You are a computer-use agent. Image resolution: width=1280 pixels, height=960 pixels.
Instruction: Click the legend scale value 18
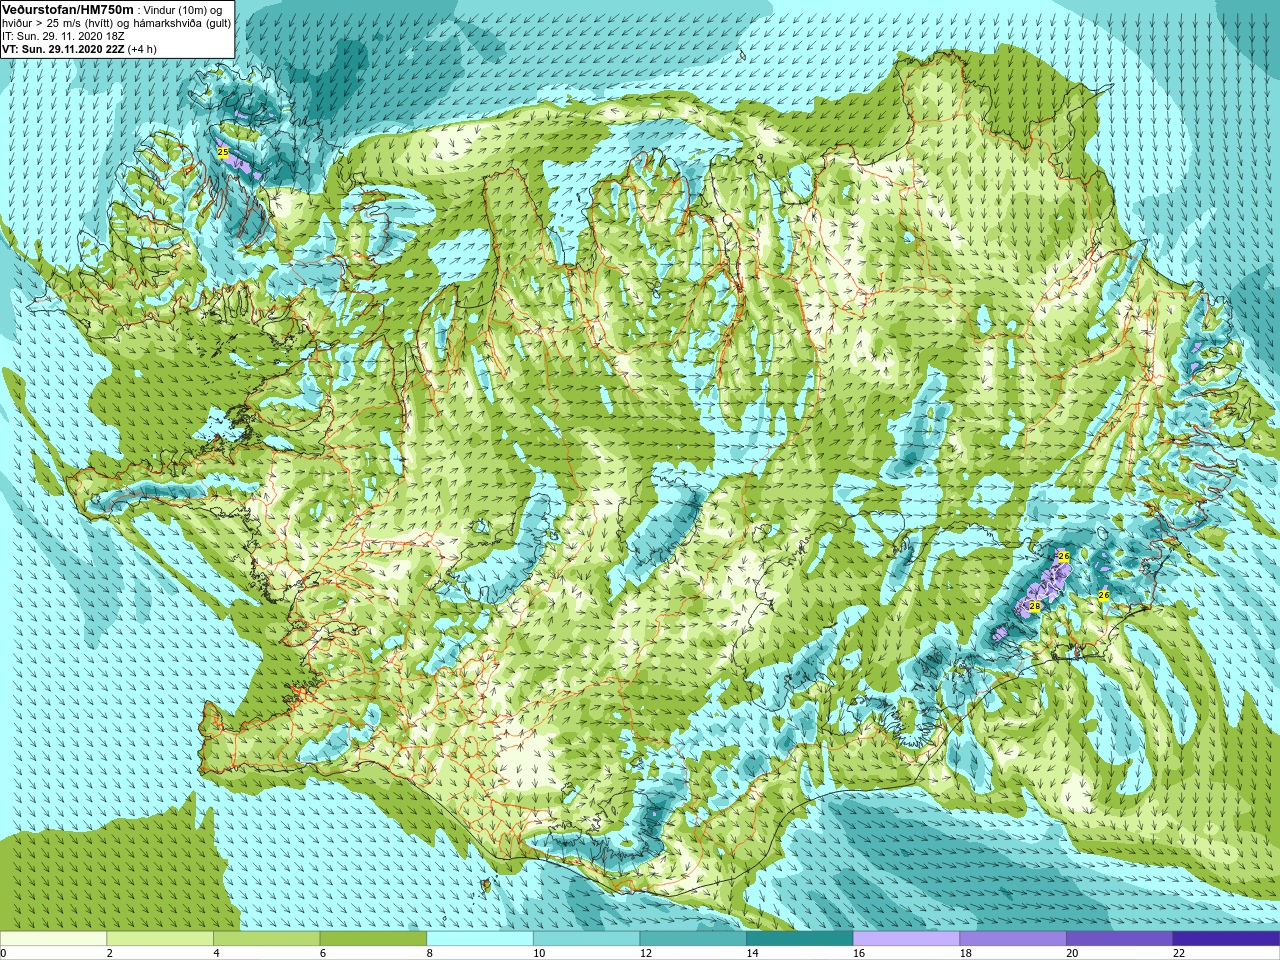(x=966, y=954)
